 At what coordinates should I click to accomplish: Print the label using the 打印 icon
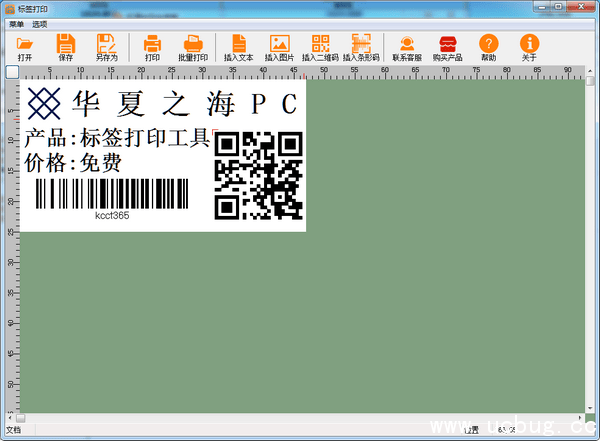(152, 47)
